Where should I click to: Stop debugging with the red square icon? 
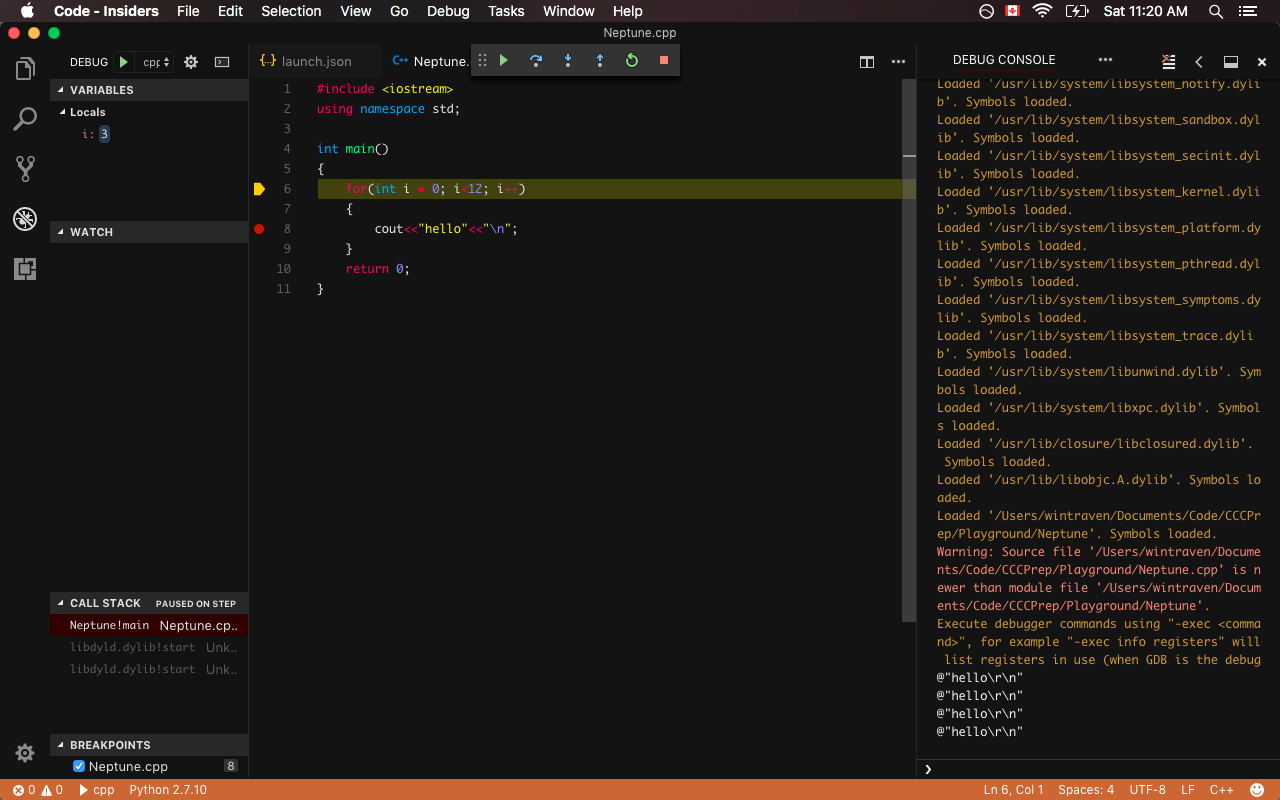pyautogui.click(x=663, y=60)
